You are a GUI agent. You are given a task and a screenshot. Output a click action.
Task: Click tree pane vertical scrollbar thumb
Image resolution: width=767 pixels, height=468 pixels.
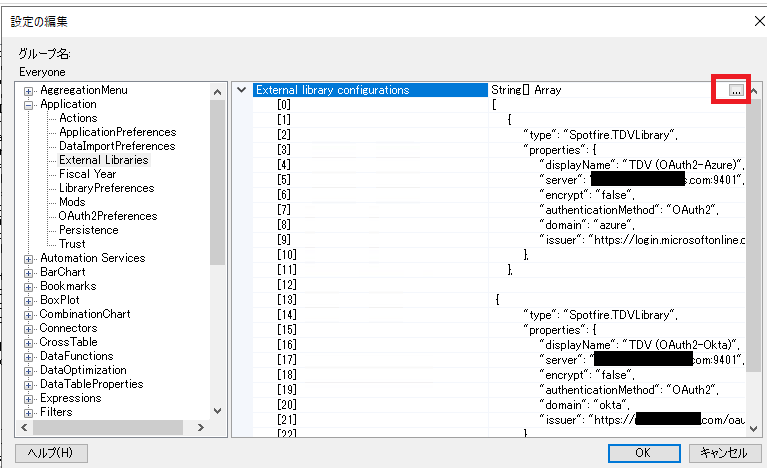coord(218,182)
